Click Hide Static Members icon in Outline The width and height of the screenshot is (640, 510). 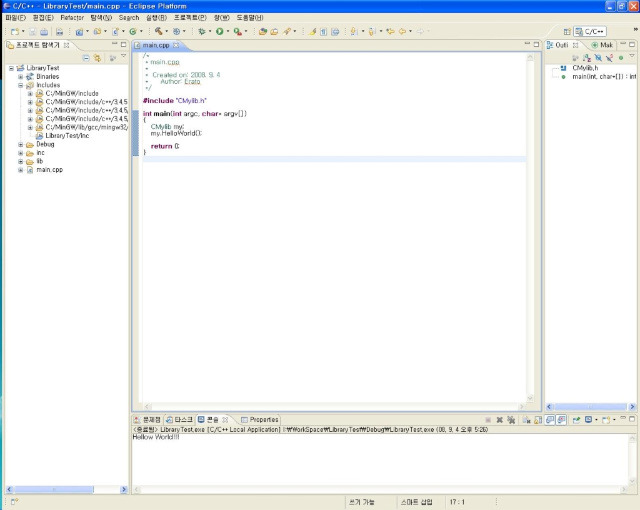click(609, 58)
